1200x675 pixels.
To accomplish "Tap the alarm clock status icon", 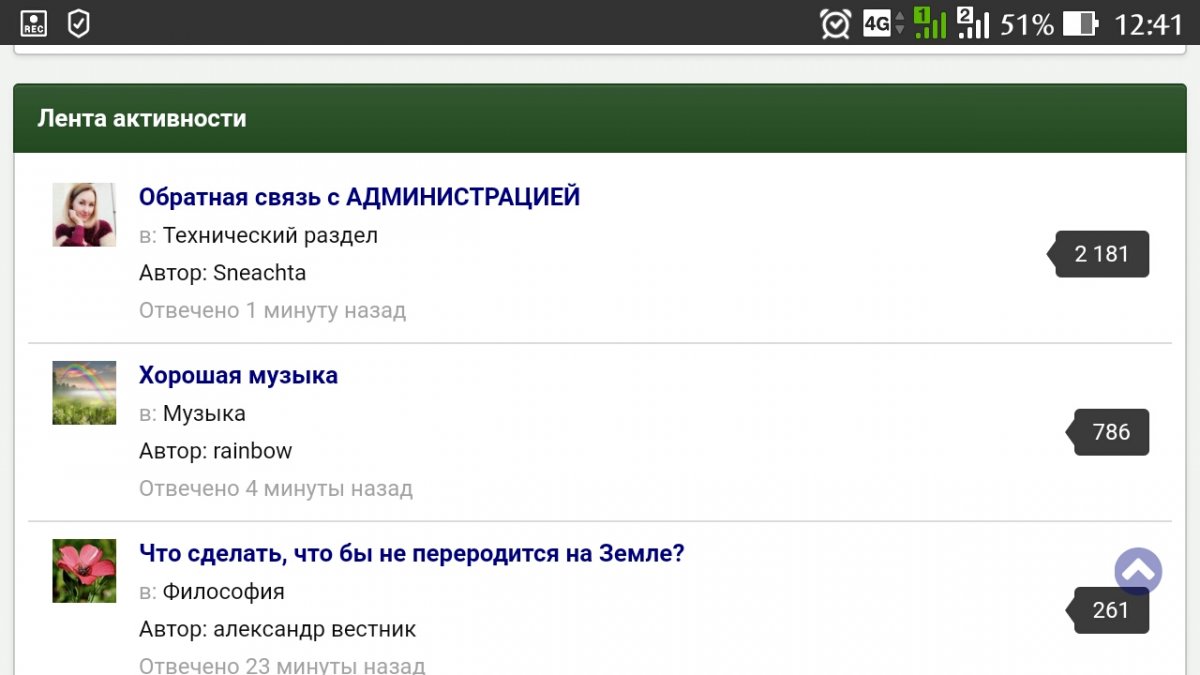I will pos(835,23).
